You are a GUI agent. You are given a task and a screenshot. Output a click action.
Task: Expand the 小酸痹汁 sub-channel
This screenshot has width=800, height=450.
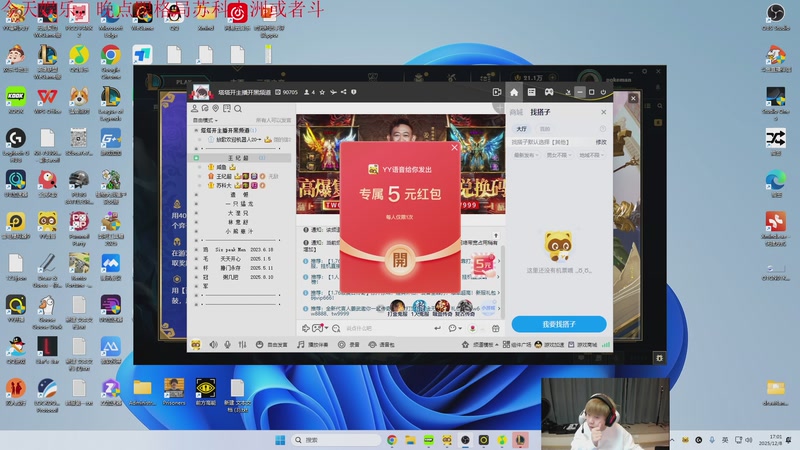(196, 232)
